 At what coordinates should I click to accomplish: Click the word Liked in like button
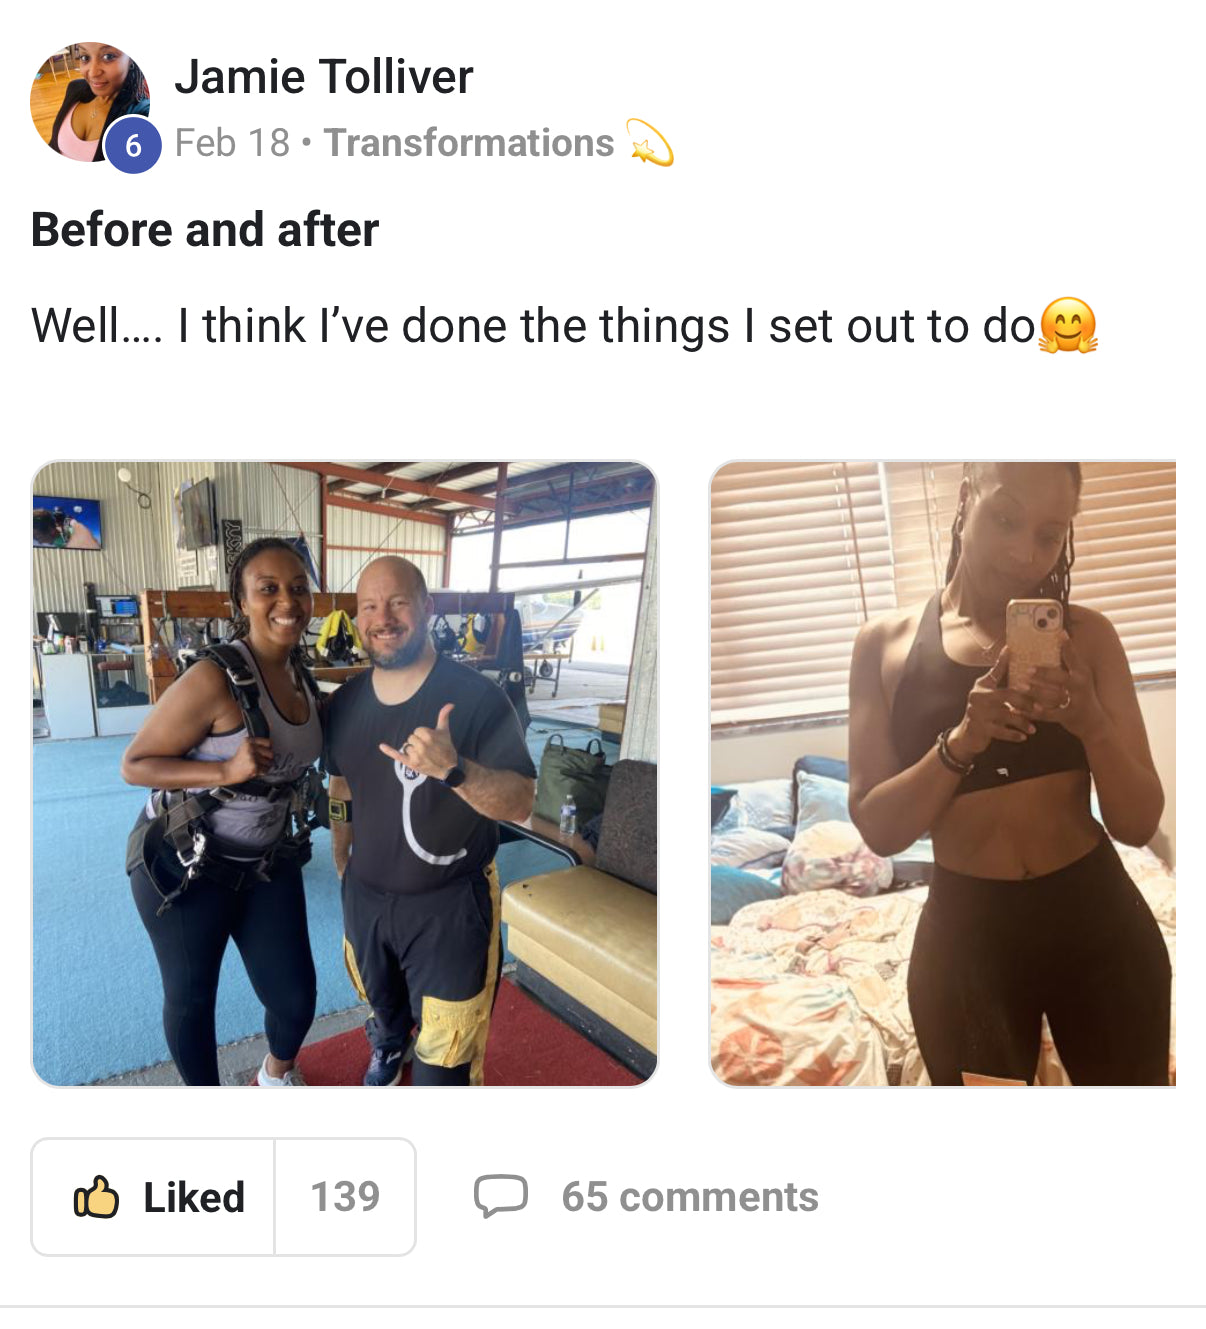tap(194, 1197)
